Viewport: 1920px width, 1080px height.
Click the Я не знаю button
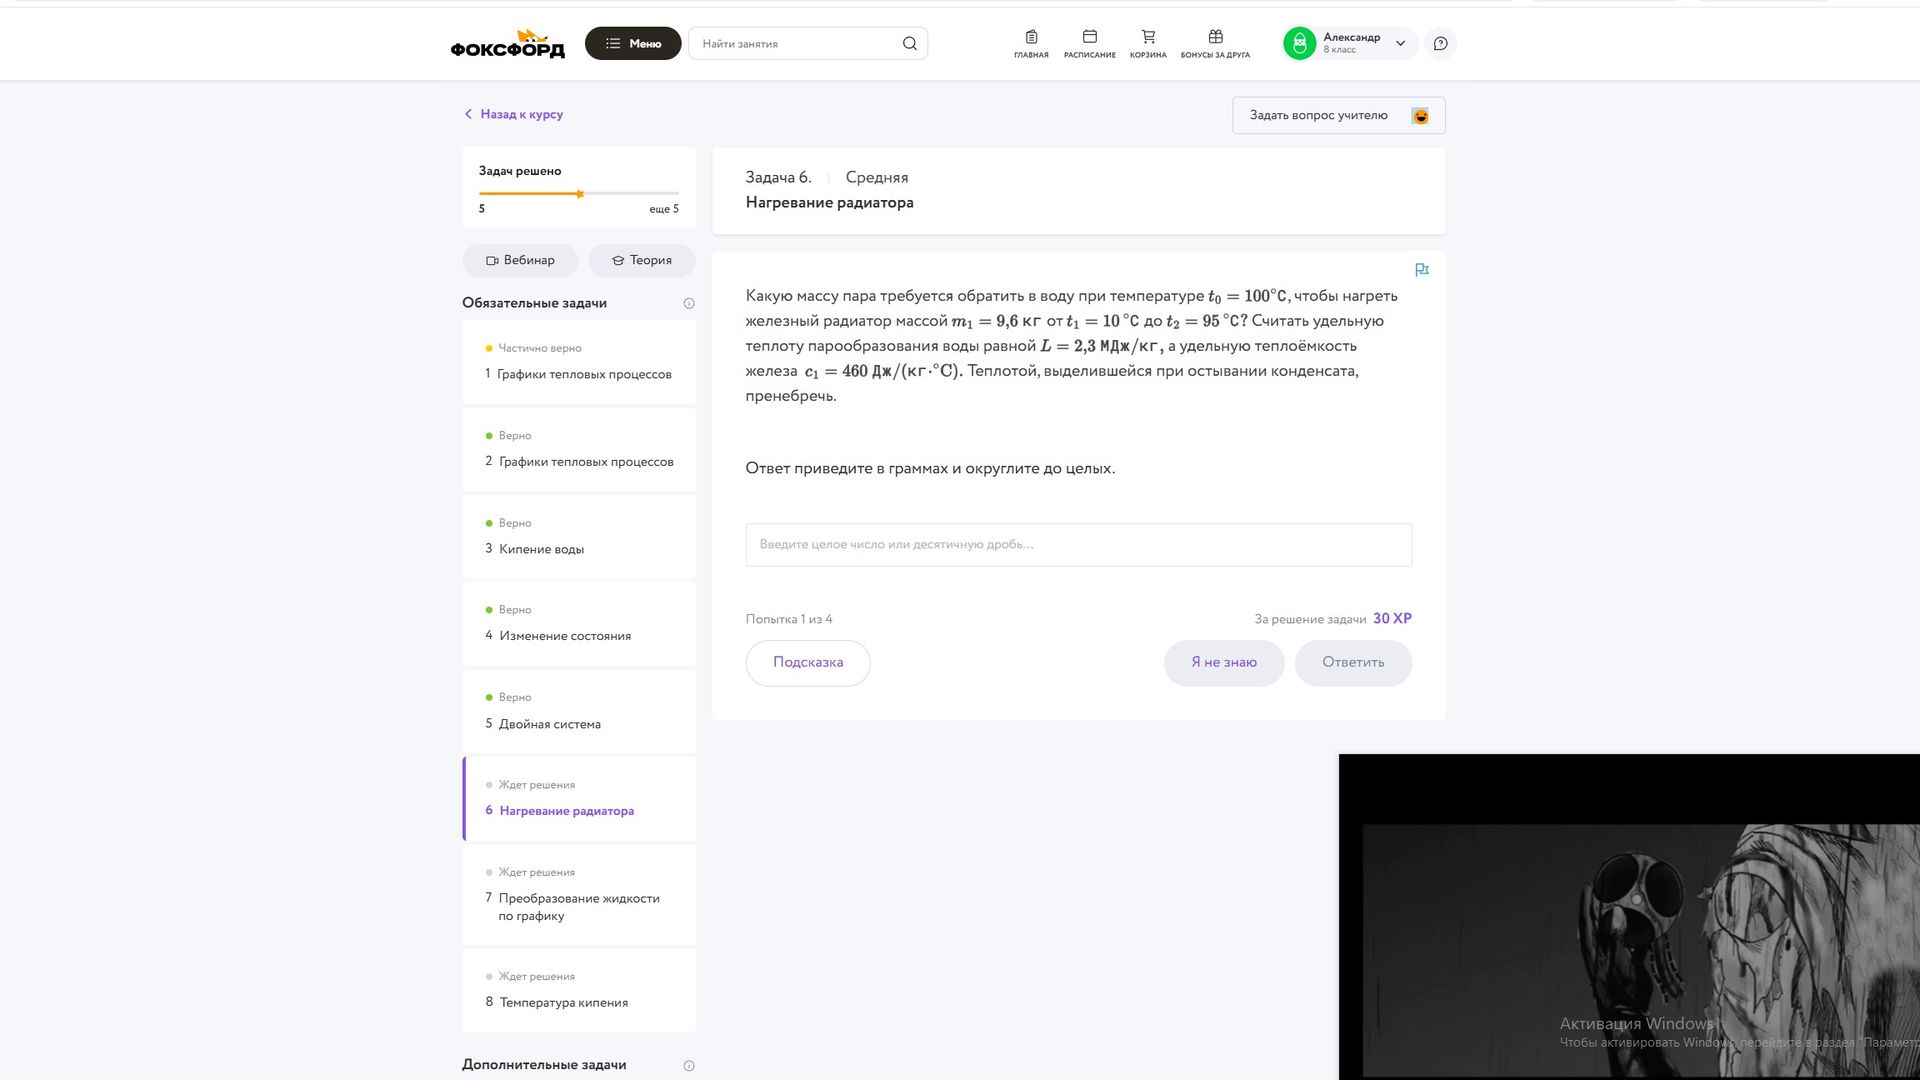click(1223, 662)
